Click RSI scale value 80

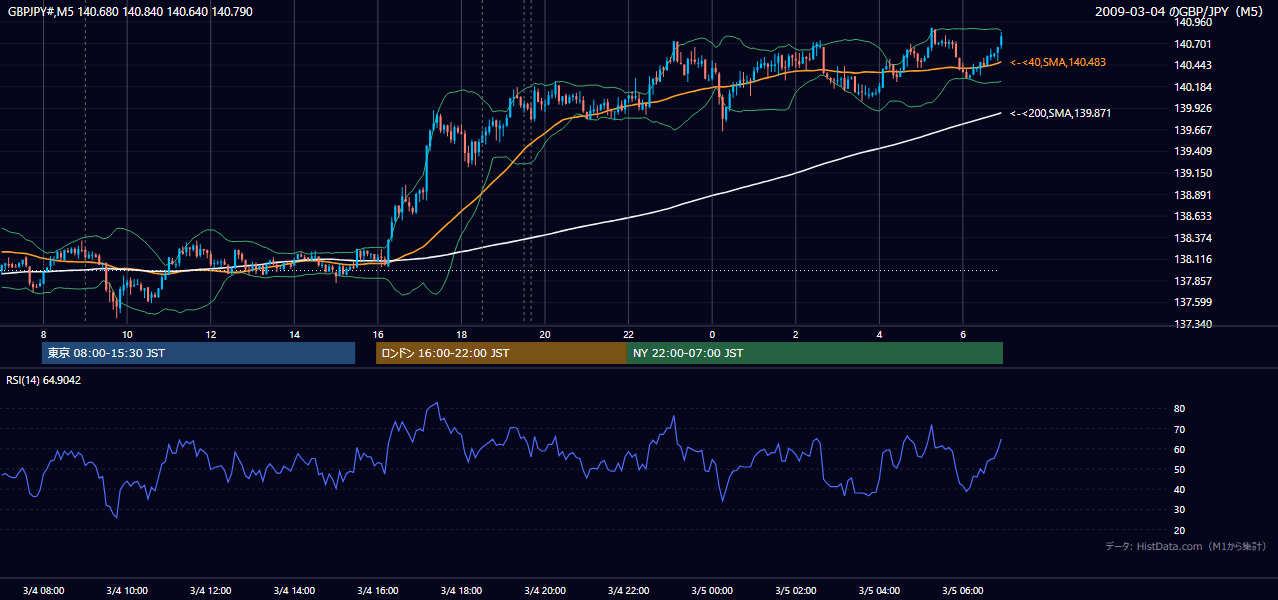click(x=1179, y=409)
